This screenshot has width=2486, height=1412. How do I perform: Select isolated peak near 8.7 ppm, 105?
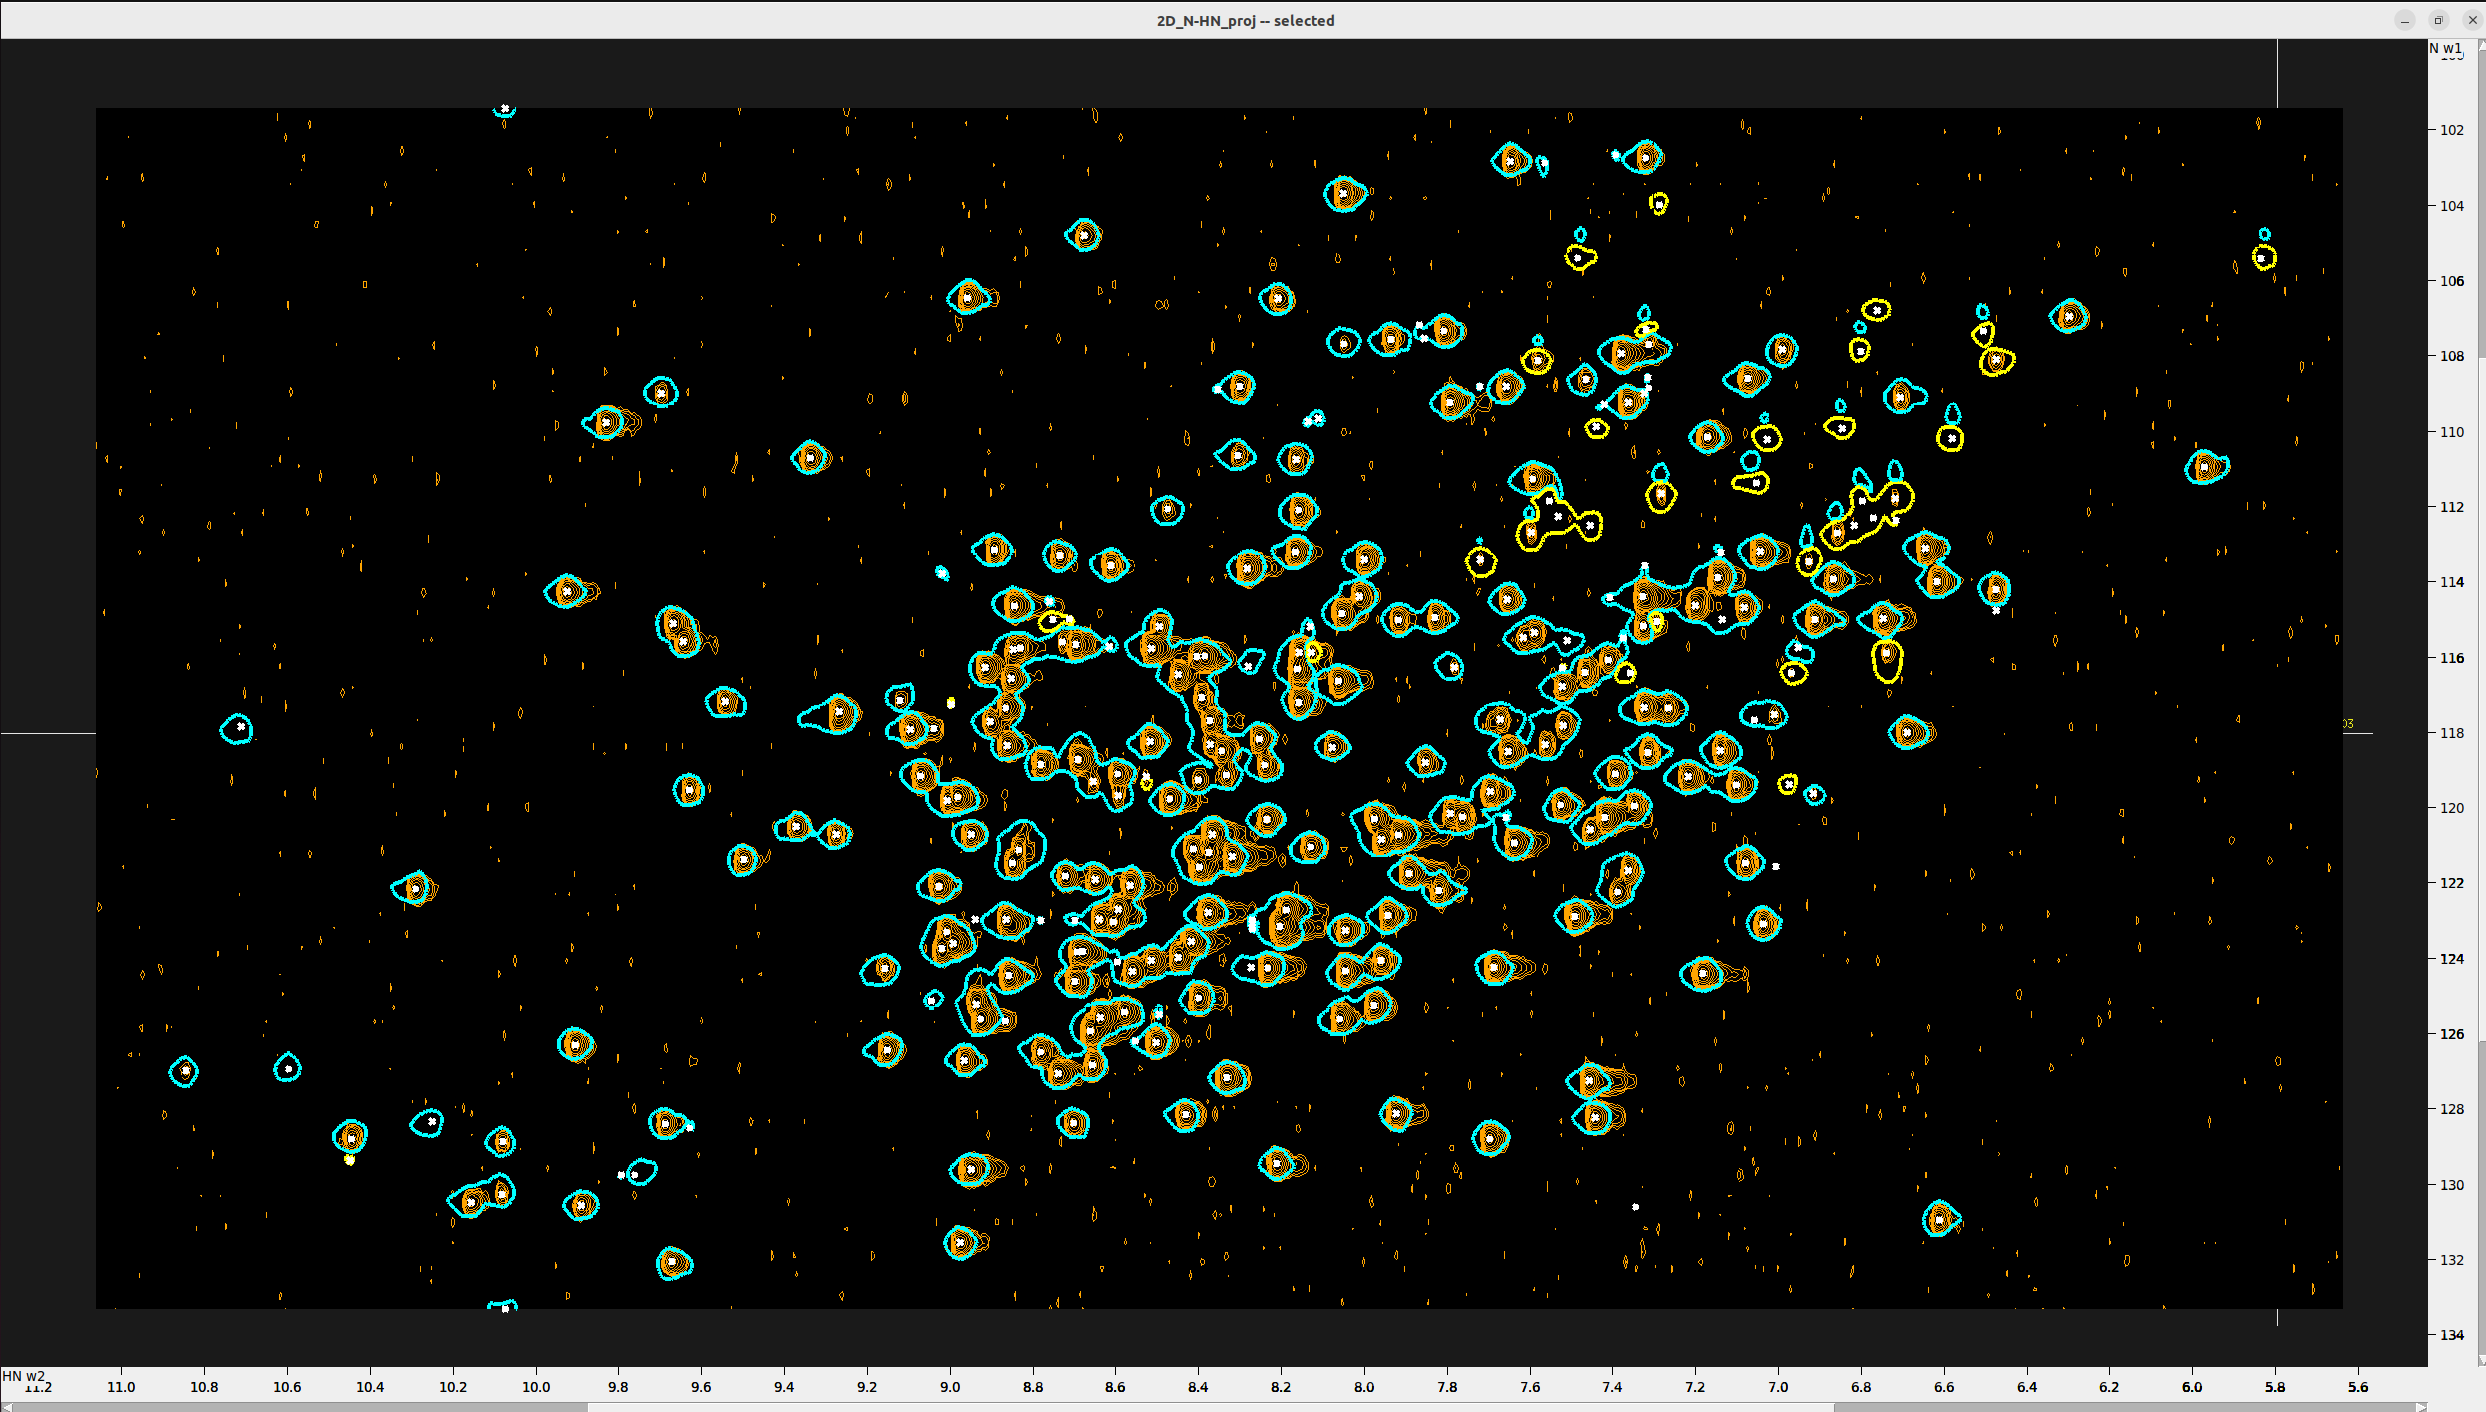pyautogui.click(x=1084, y=236)
